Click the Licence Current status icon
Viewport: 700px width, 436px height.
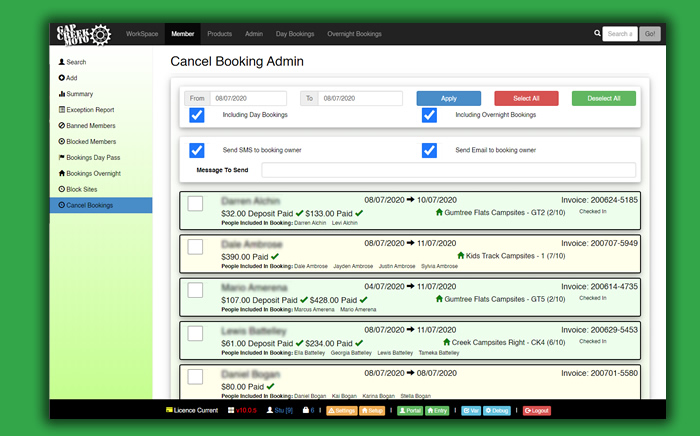(169, 410)
